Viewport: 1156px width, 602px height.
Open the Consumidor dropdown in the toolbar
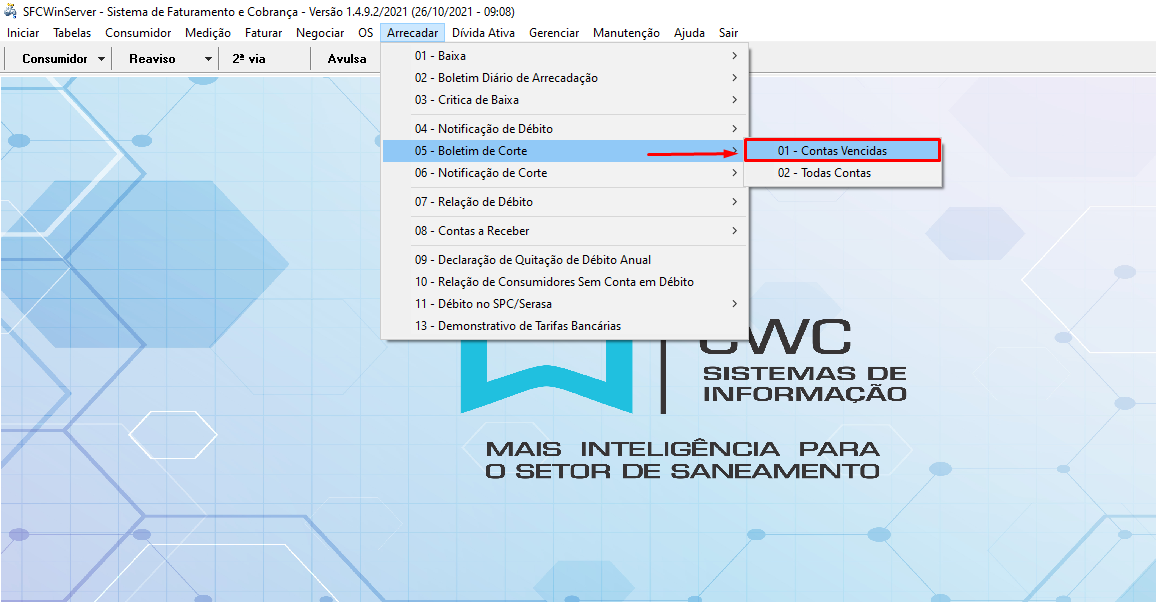[58, 58]
